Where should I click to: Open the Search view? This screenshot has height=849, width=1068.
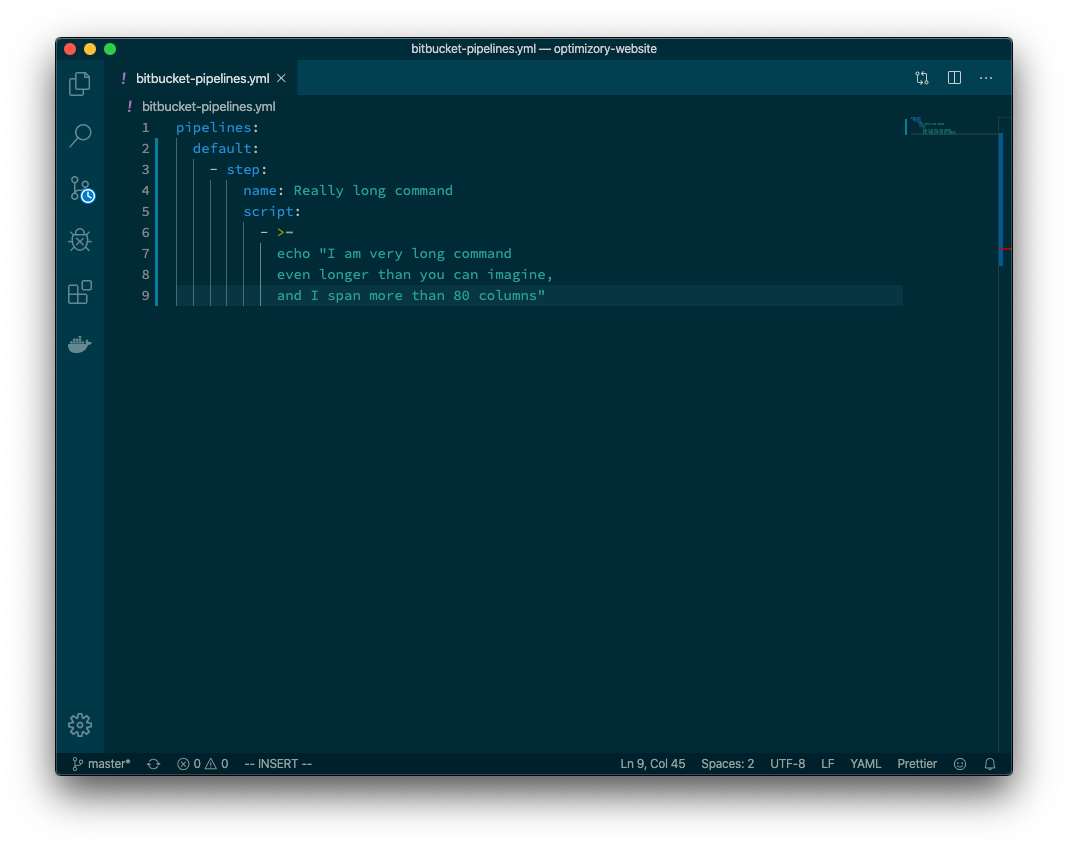[79, 136]
